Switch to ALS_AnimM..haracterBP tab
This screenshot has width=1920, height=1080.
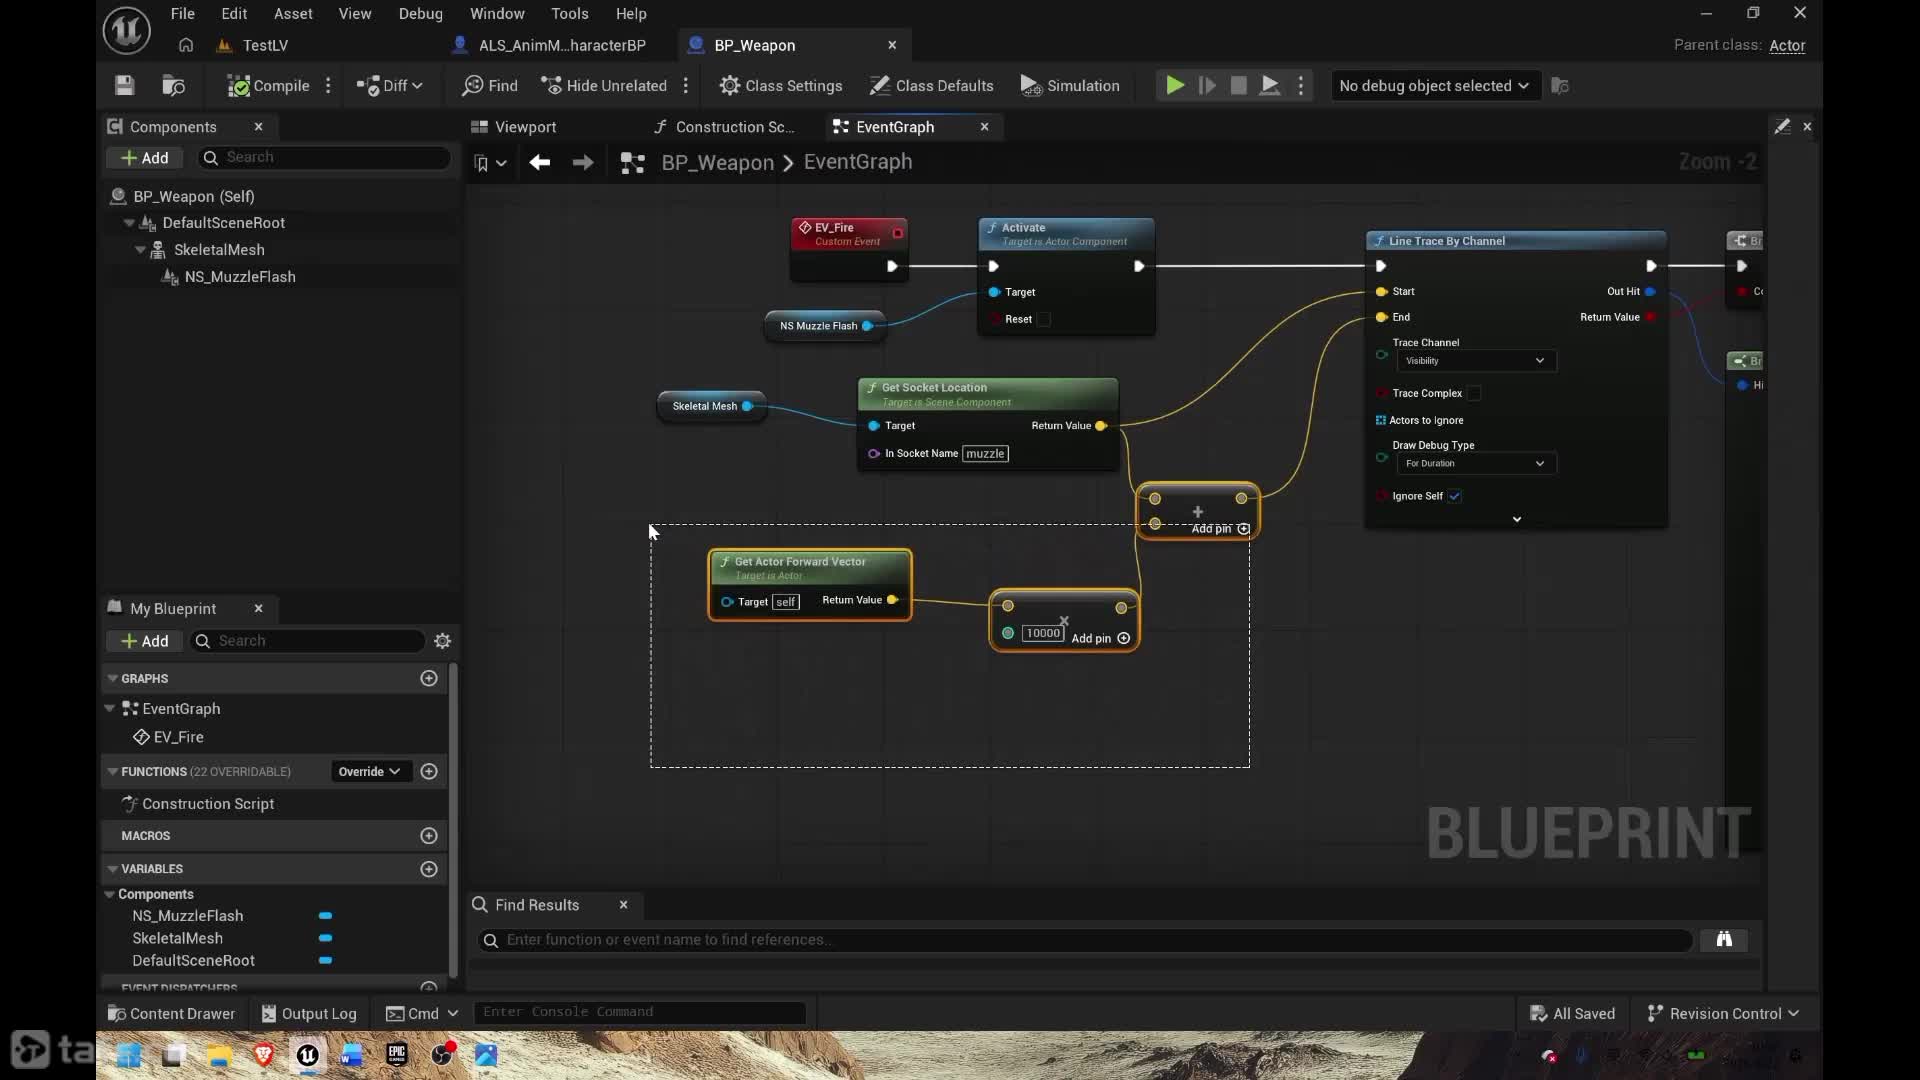point(562,45)
